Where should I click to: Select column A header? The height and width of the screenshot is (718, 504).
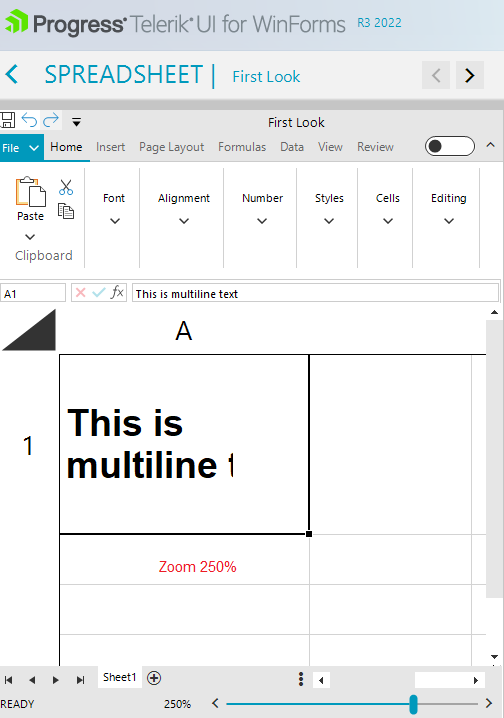click(x=184, y=331)
